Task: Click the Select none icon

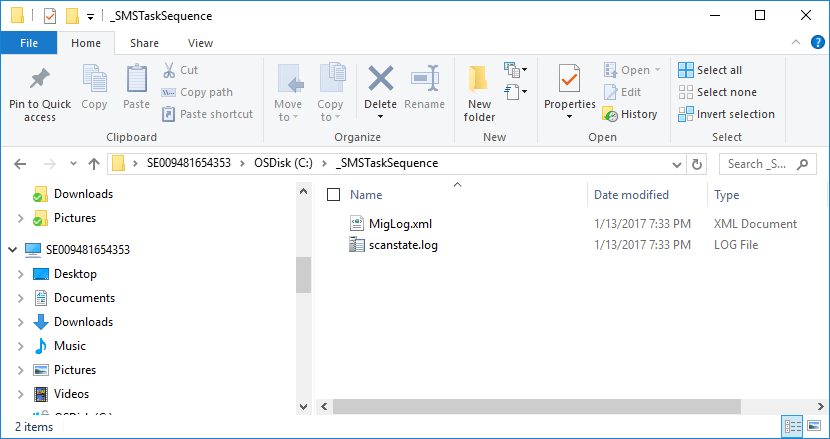Action: click(x=685, y=92)
